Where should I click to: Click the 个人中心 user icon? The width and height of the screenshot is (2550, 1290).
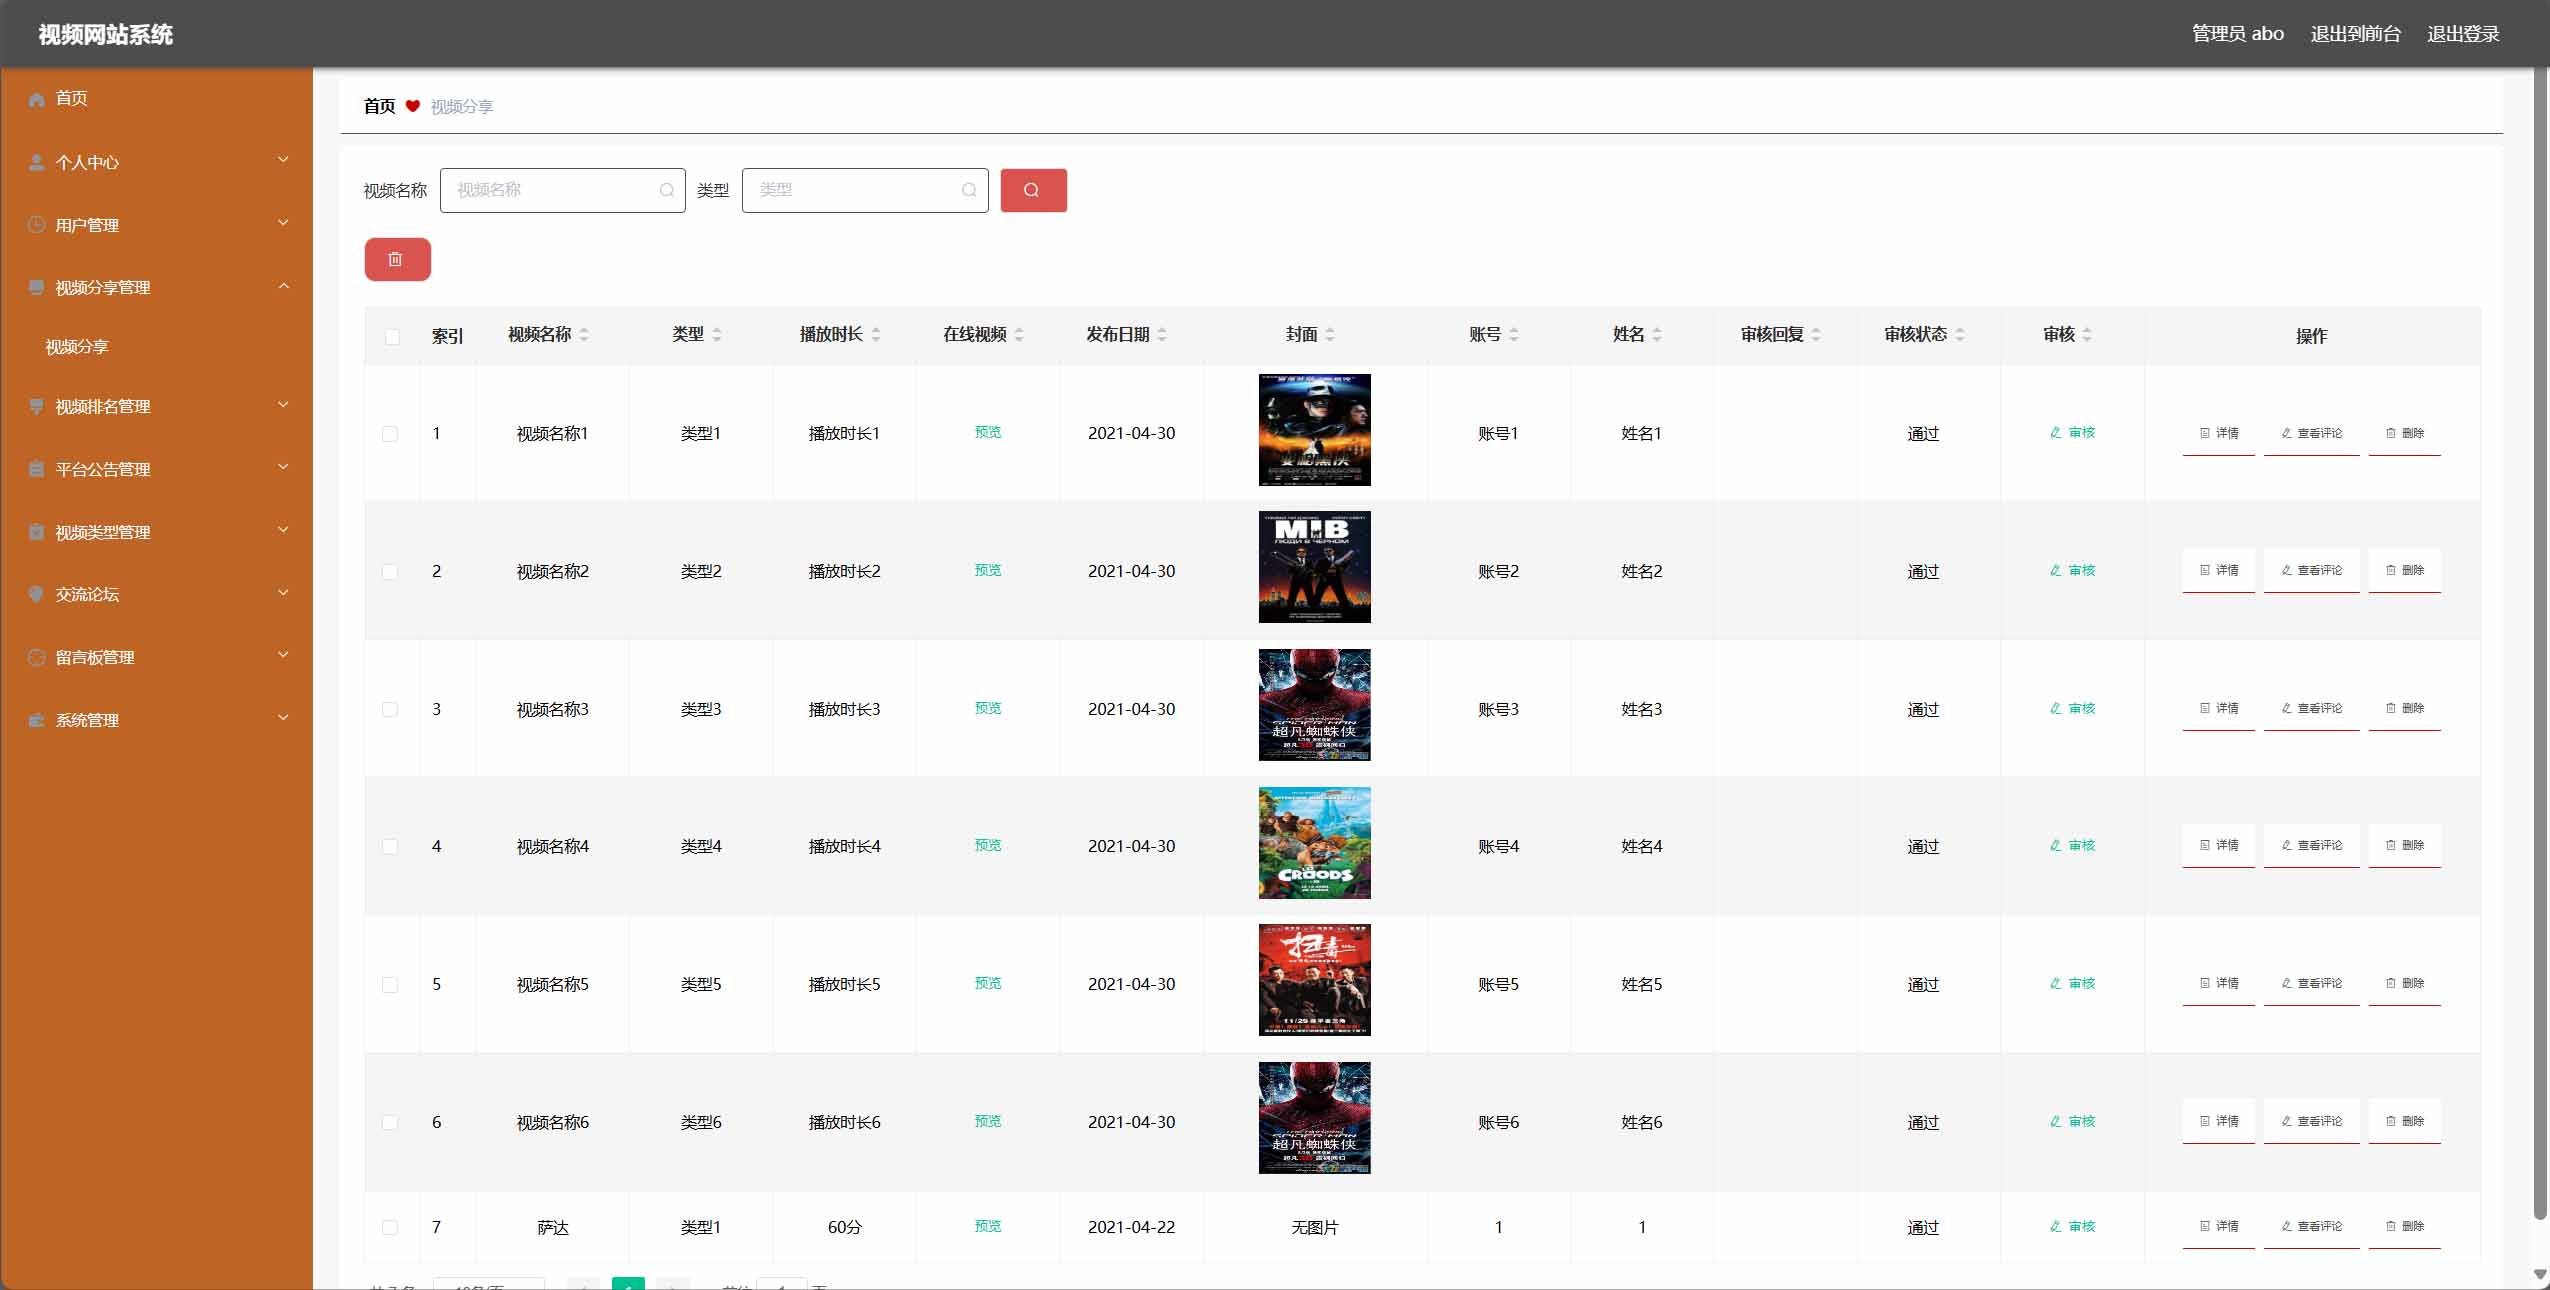tap(37, 162)
